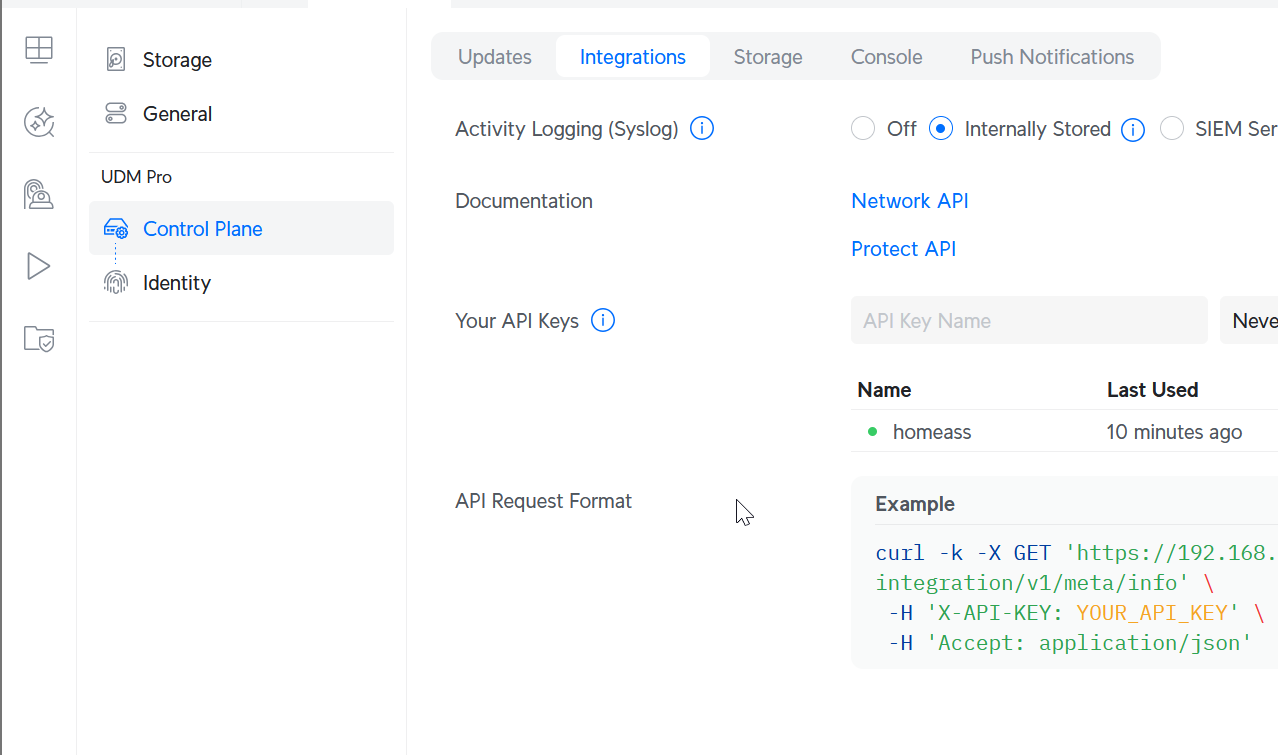This screenshot has height=755, width=1278.
Task: Open the Push Notifications tab
Action: pyautogui.click(x=1052, y=57)
